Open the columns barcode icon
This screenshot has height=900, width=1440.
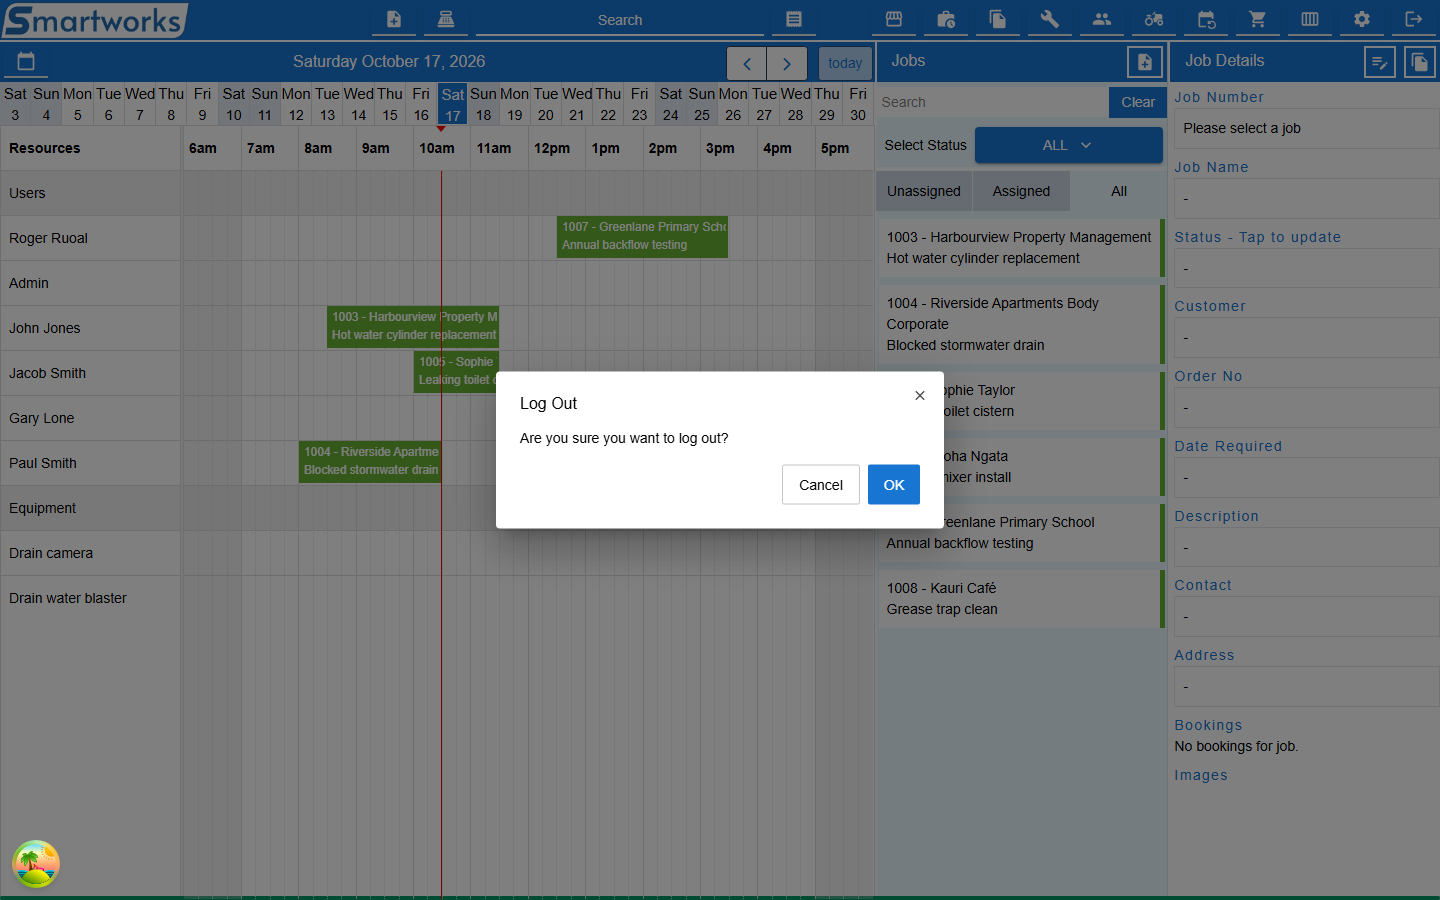point(1310,19)
